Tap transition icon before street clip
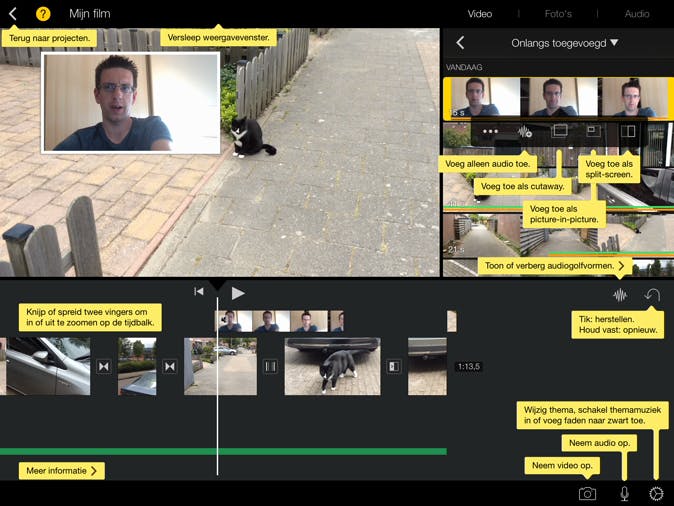The image size is (674, 506). 170,366
